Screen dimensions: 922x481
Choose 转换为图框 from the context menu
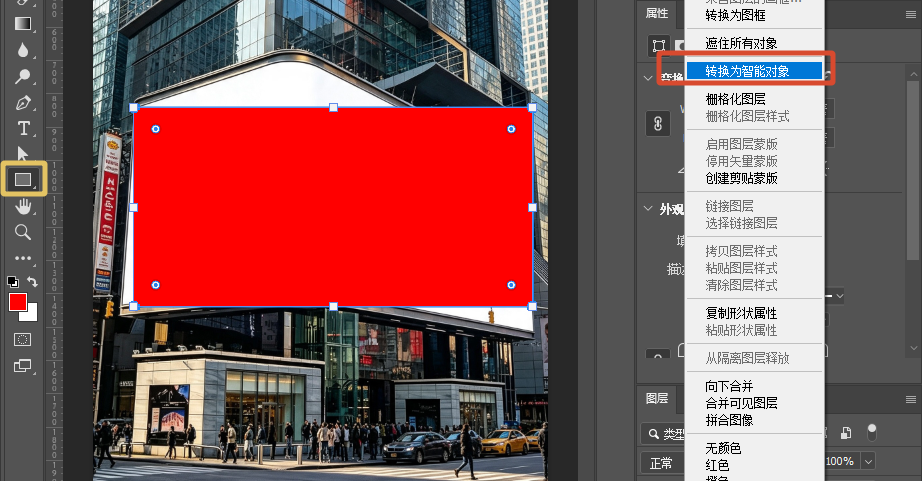(x=755, y=15)
